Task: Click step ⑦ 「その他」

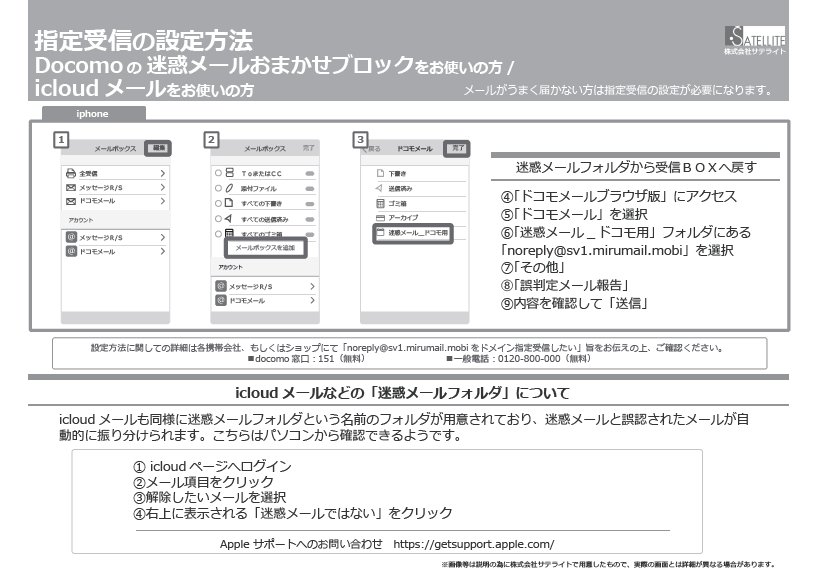Action: 533,268
